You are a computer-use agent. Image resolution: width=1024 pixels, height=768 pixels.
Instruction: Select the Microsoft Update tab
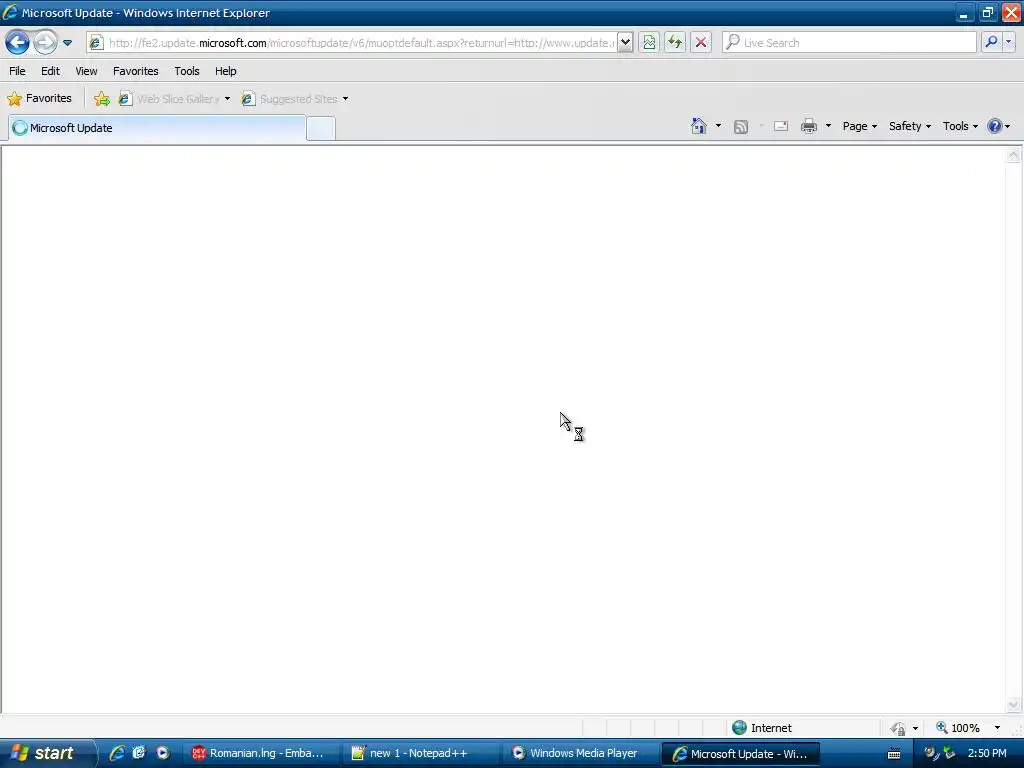(x=157, y=128)
